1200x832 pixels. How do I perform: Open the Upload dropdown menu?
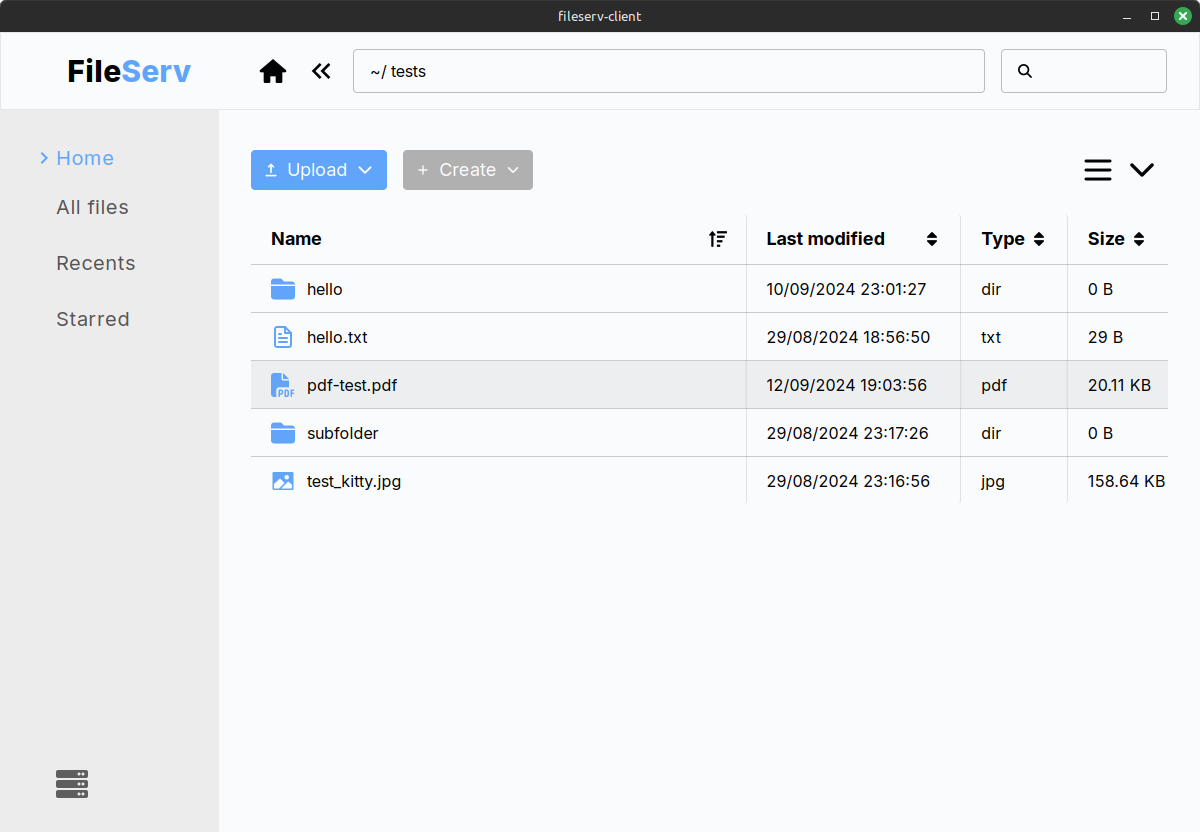(318, 169)
